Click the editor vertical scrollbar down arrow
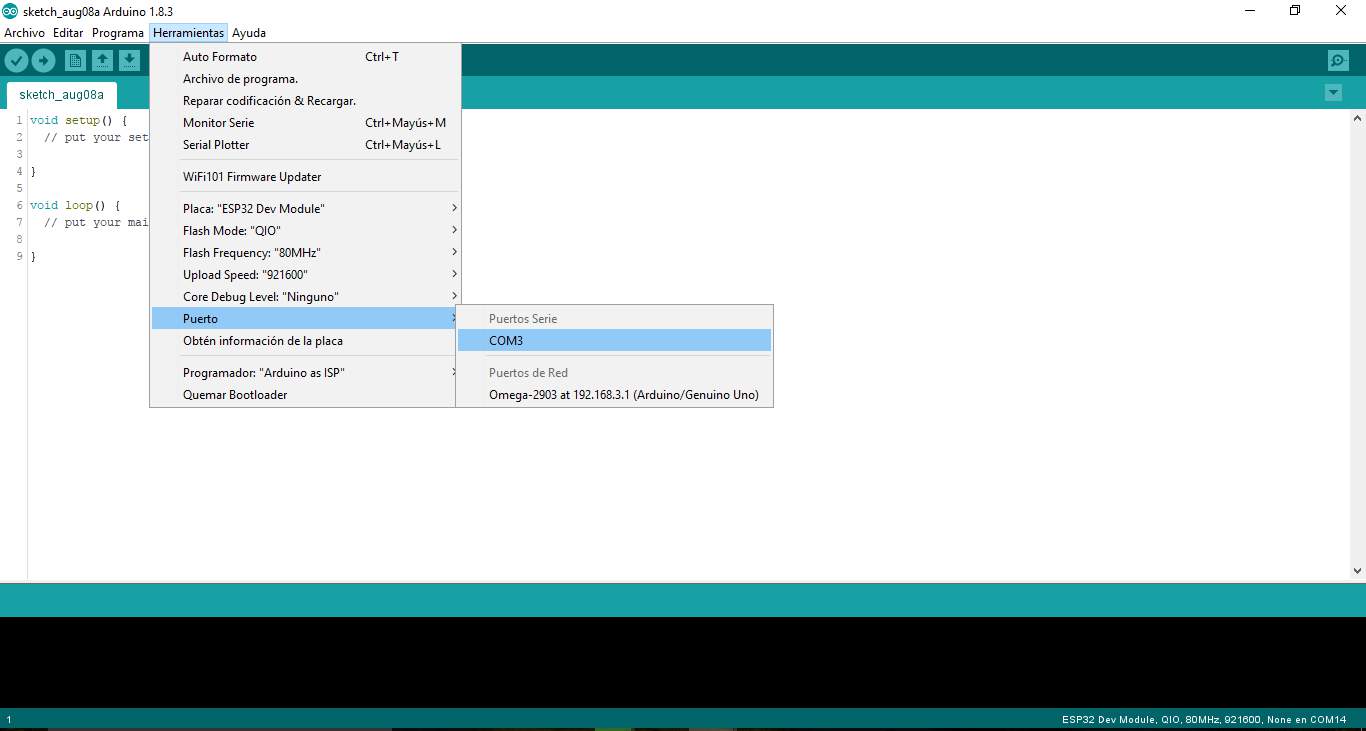1366x731 pixels. click(1357, 571)
